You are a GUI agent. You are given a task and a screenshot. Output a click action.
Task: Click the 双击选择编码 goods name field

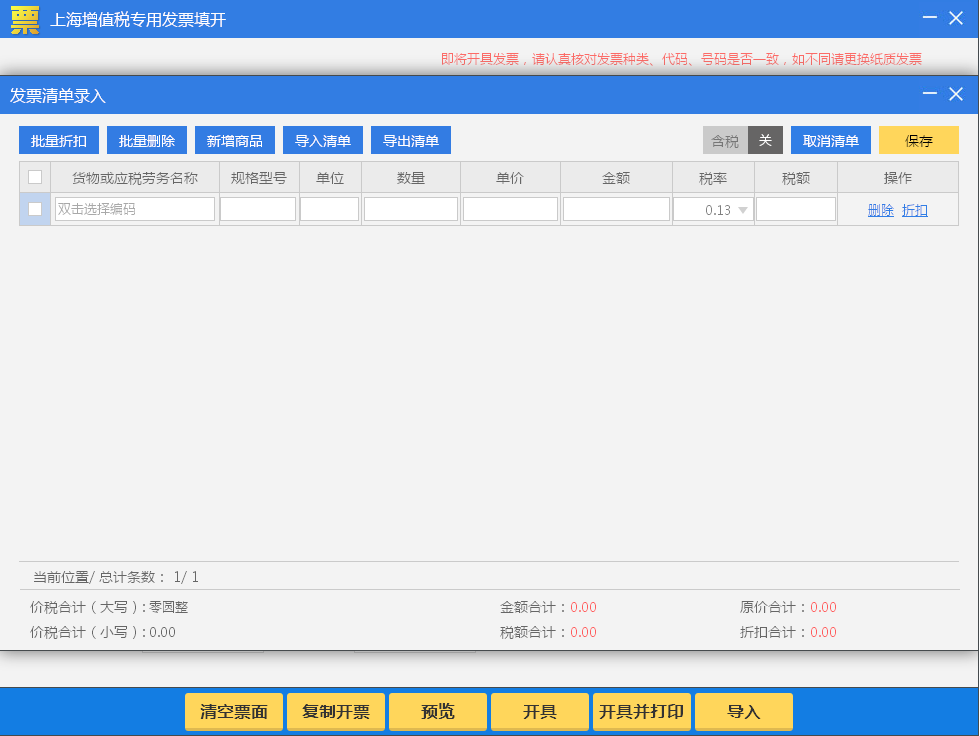click(x=135, y=209)
